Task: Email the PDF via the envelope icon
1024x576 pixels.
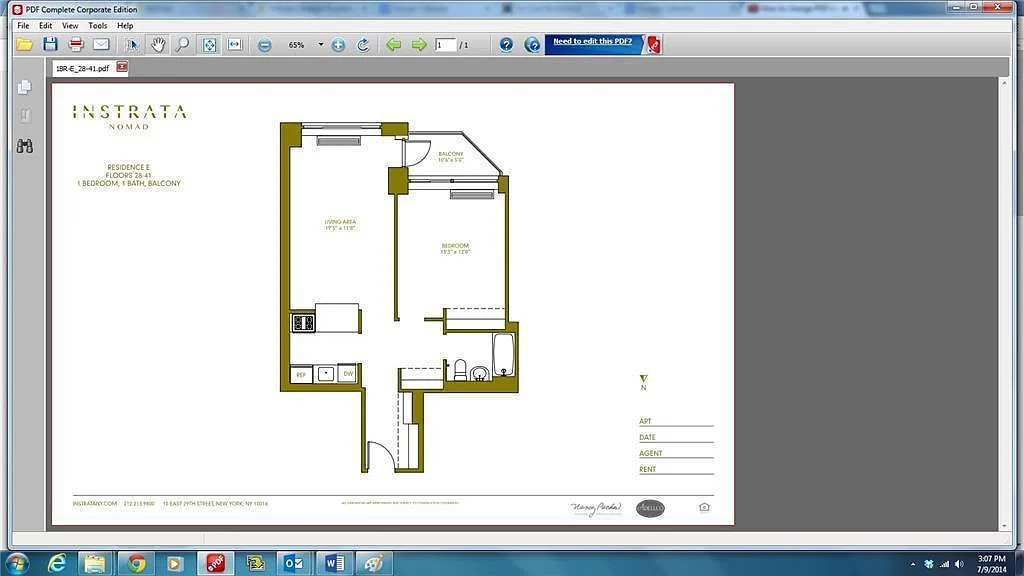Action: (x=101, y=45)
